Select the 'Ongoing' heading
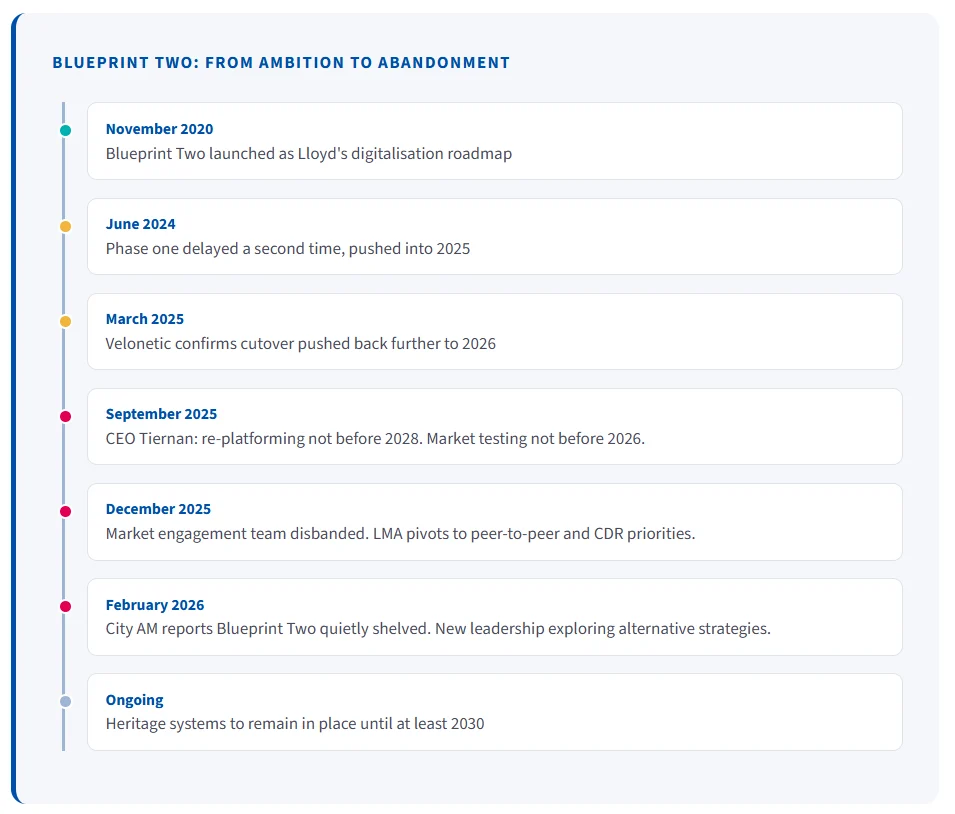Screen dimensions: 955x814 coord(135,701)
